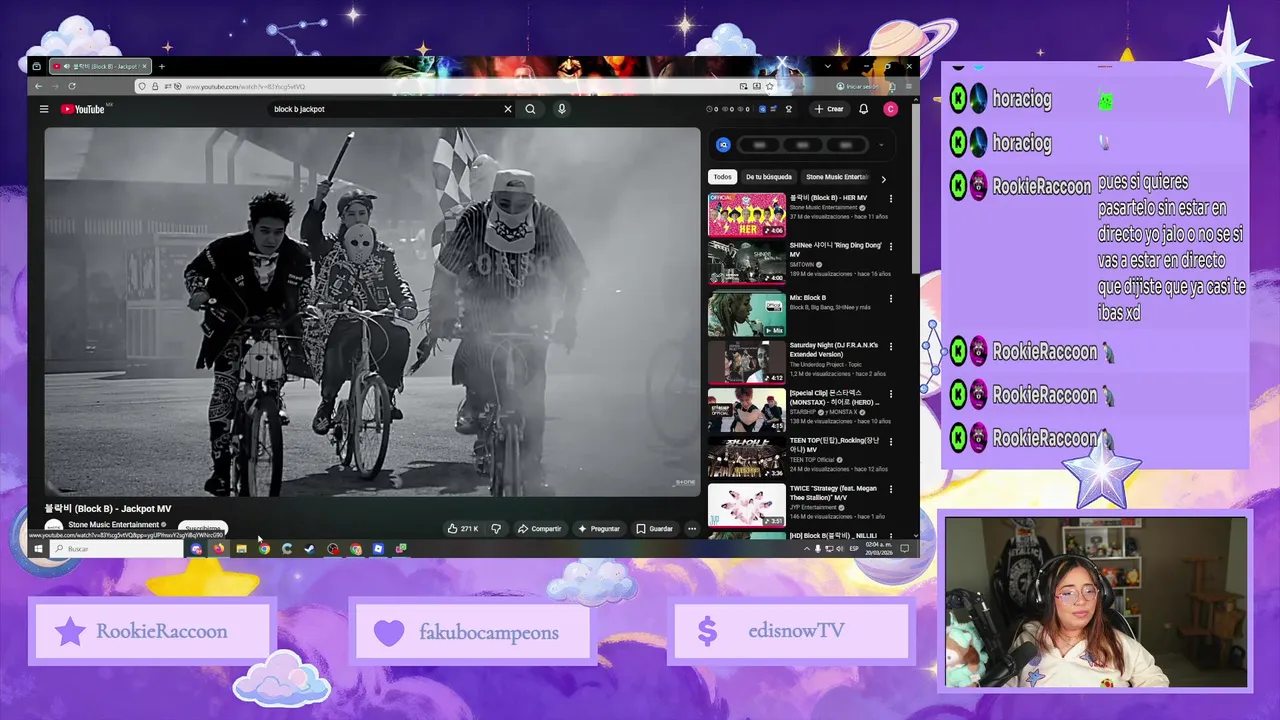Go to the YouTube home logo

coord(83,109)
